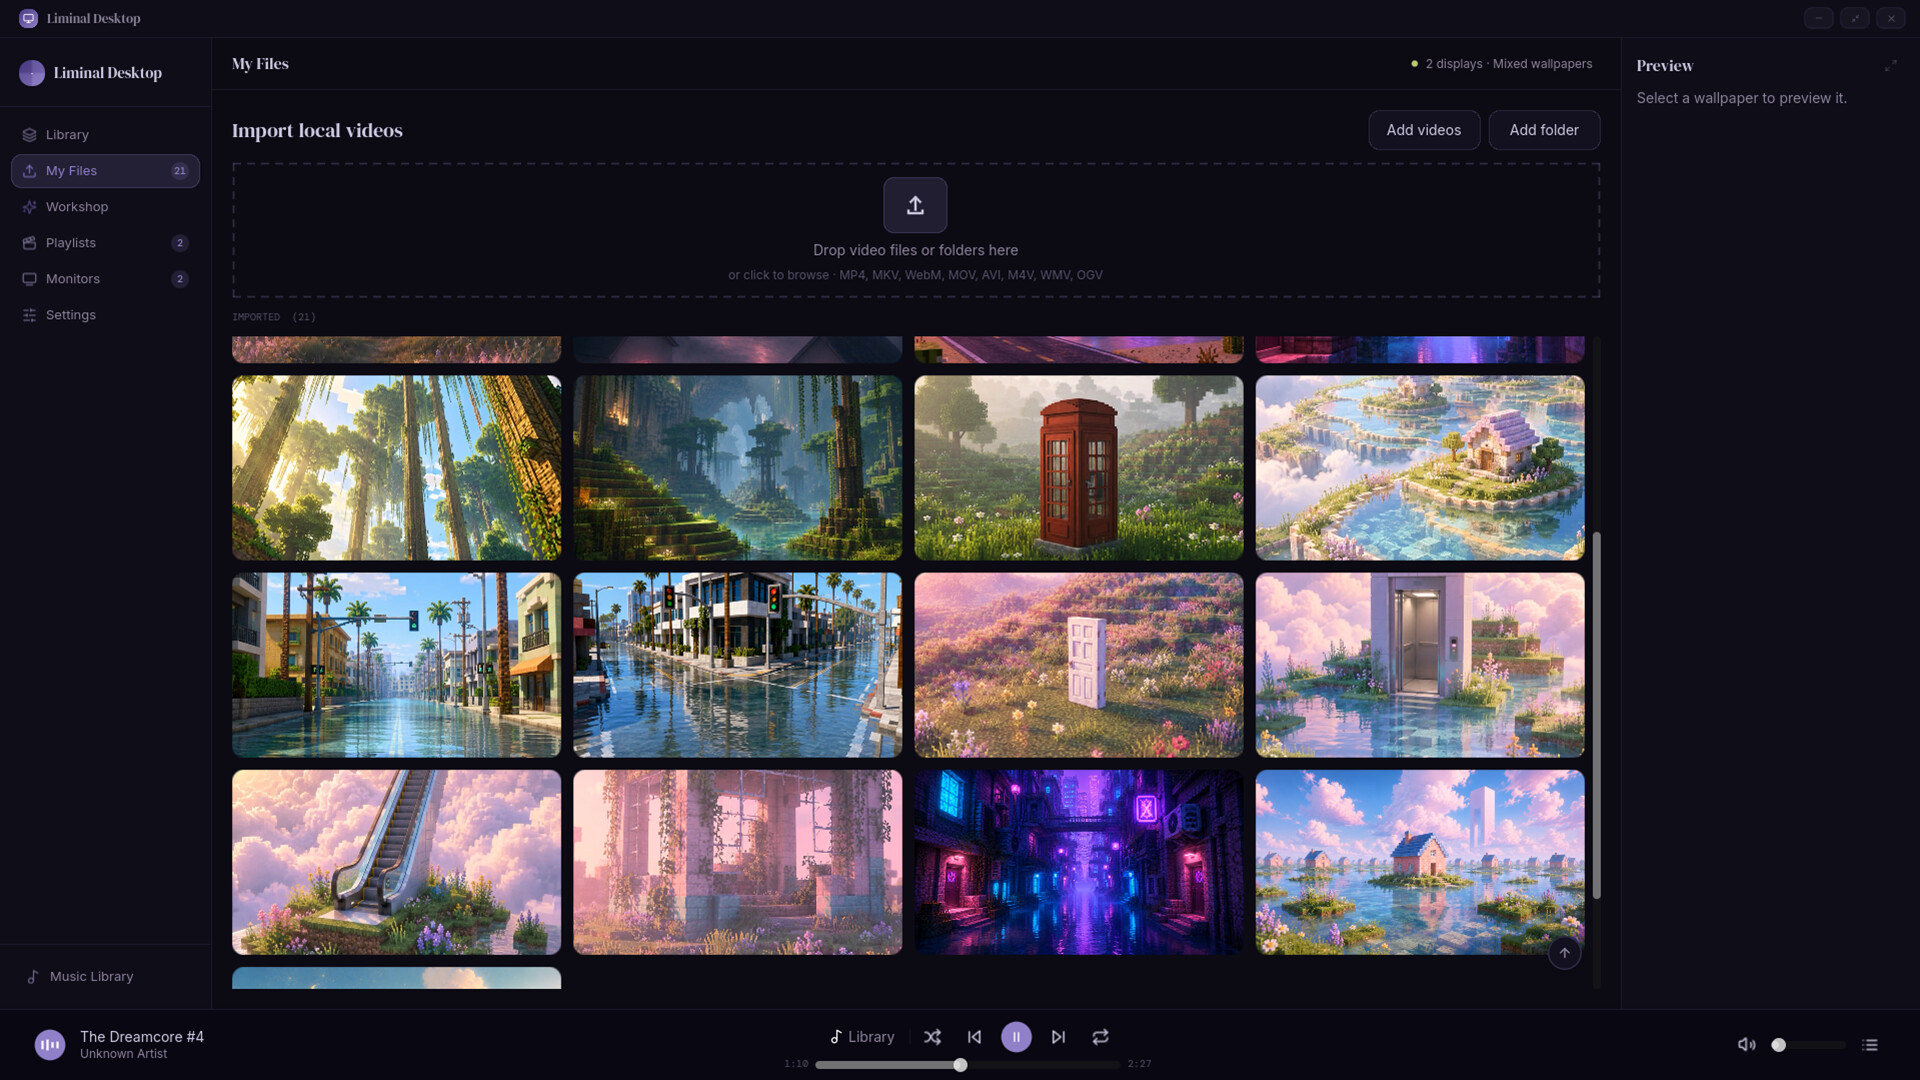Toggle shuffle in the music player
This screenshot has width=1920, height=1080.
tap(932, 1037)
